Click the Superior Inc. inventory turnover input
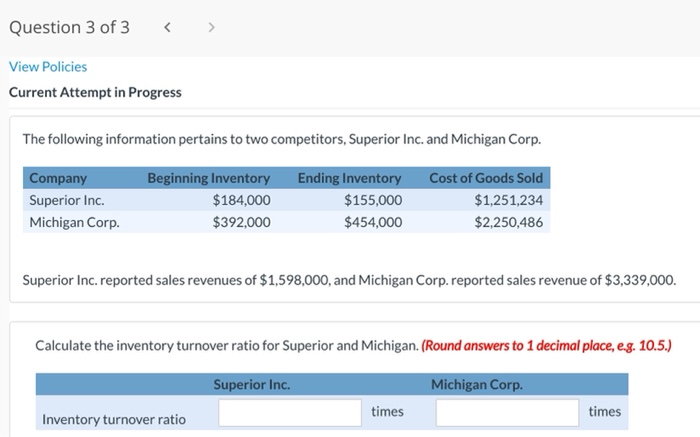The height and width of the screenshot is (437, 700). pos(290,412)
